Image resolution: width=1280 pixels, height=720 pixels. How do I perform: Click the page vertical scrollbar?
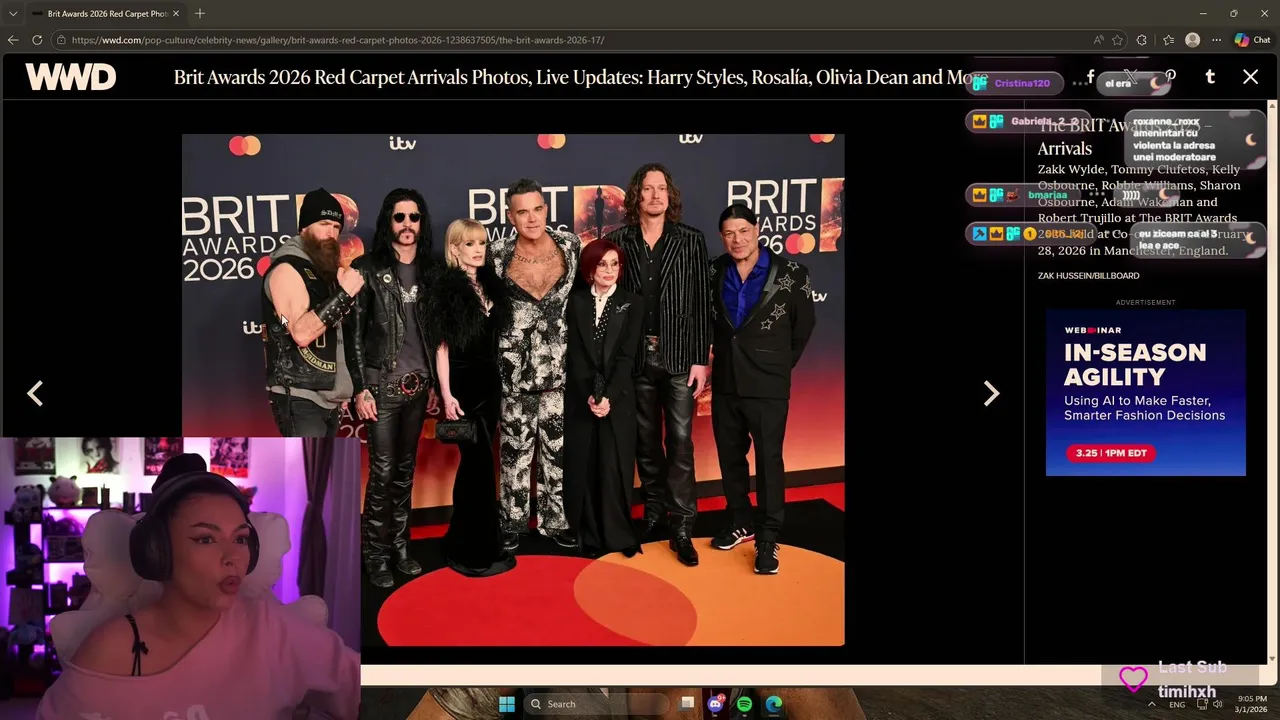click(x=1273, y=380)
